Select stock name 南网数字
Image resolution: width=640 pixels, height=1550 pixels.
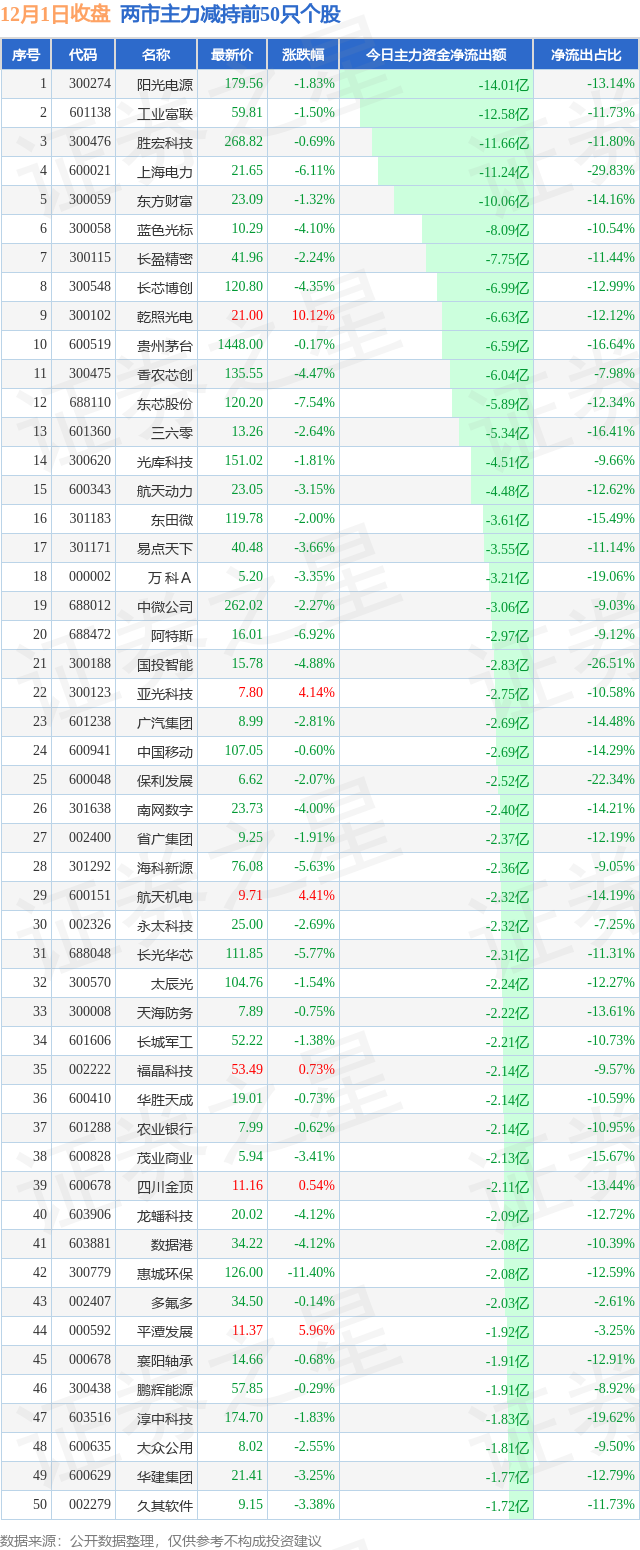(165, 809)
